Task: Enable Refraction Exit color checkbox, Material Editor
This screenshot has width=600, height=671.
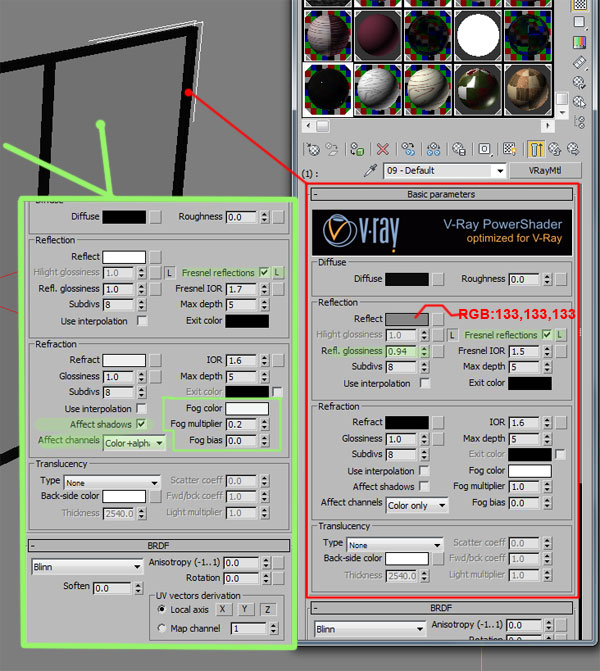Action: [560, 454]
